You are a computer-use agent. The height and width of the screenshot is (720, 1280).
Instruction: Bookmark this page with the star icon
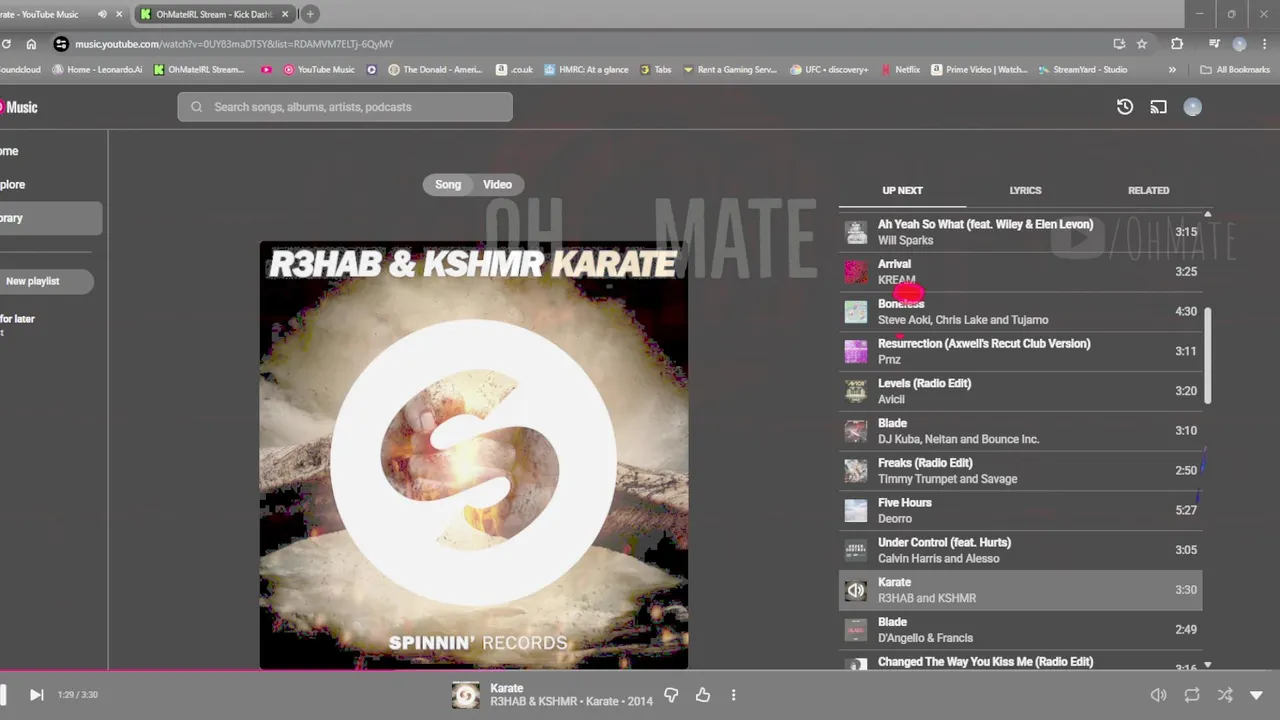click(1142, 44)
